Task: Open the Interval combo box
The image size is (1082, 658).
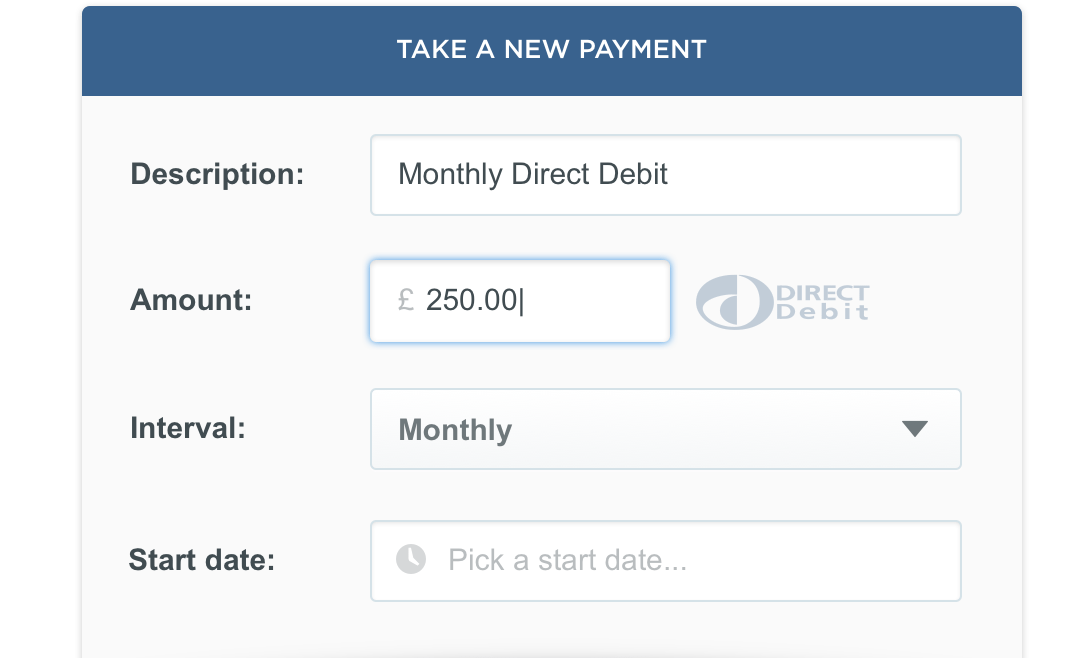Action: 665,429
